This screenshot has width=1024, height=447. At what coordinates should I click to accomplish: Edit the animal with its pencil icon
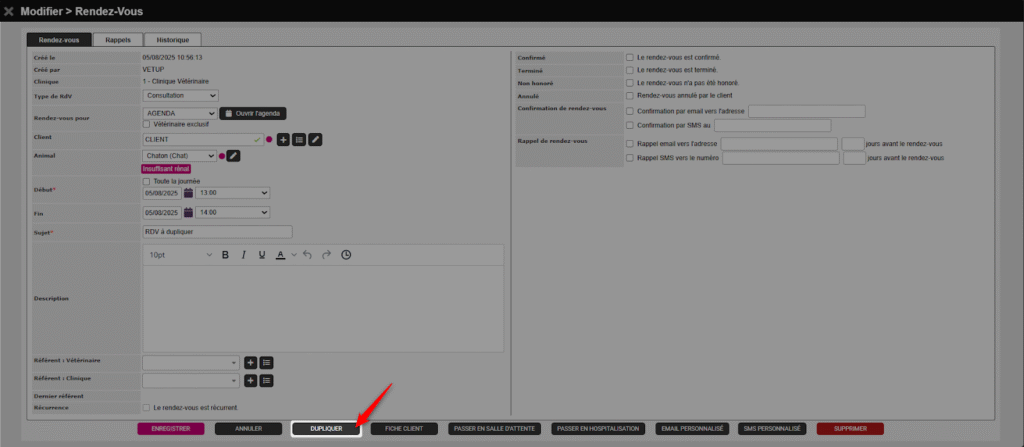234,156
